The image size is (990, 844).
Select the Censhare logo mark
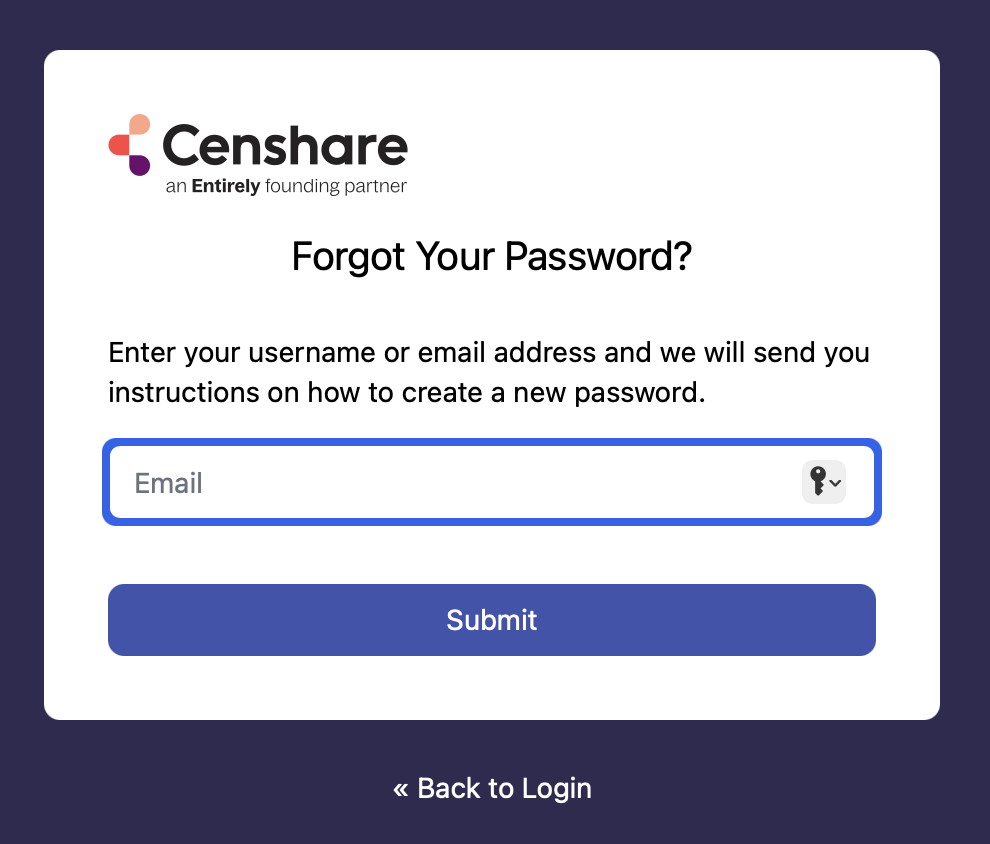point(130,145)
